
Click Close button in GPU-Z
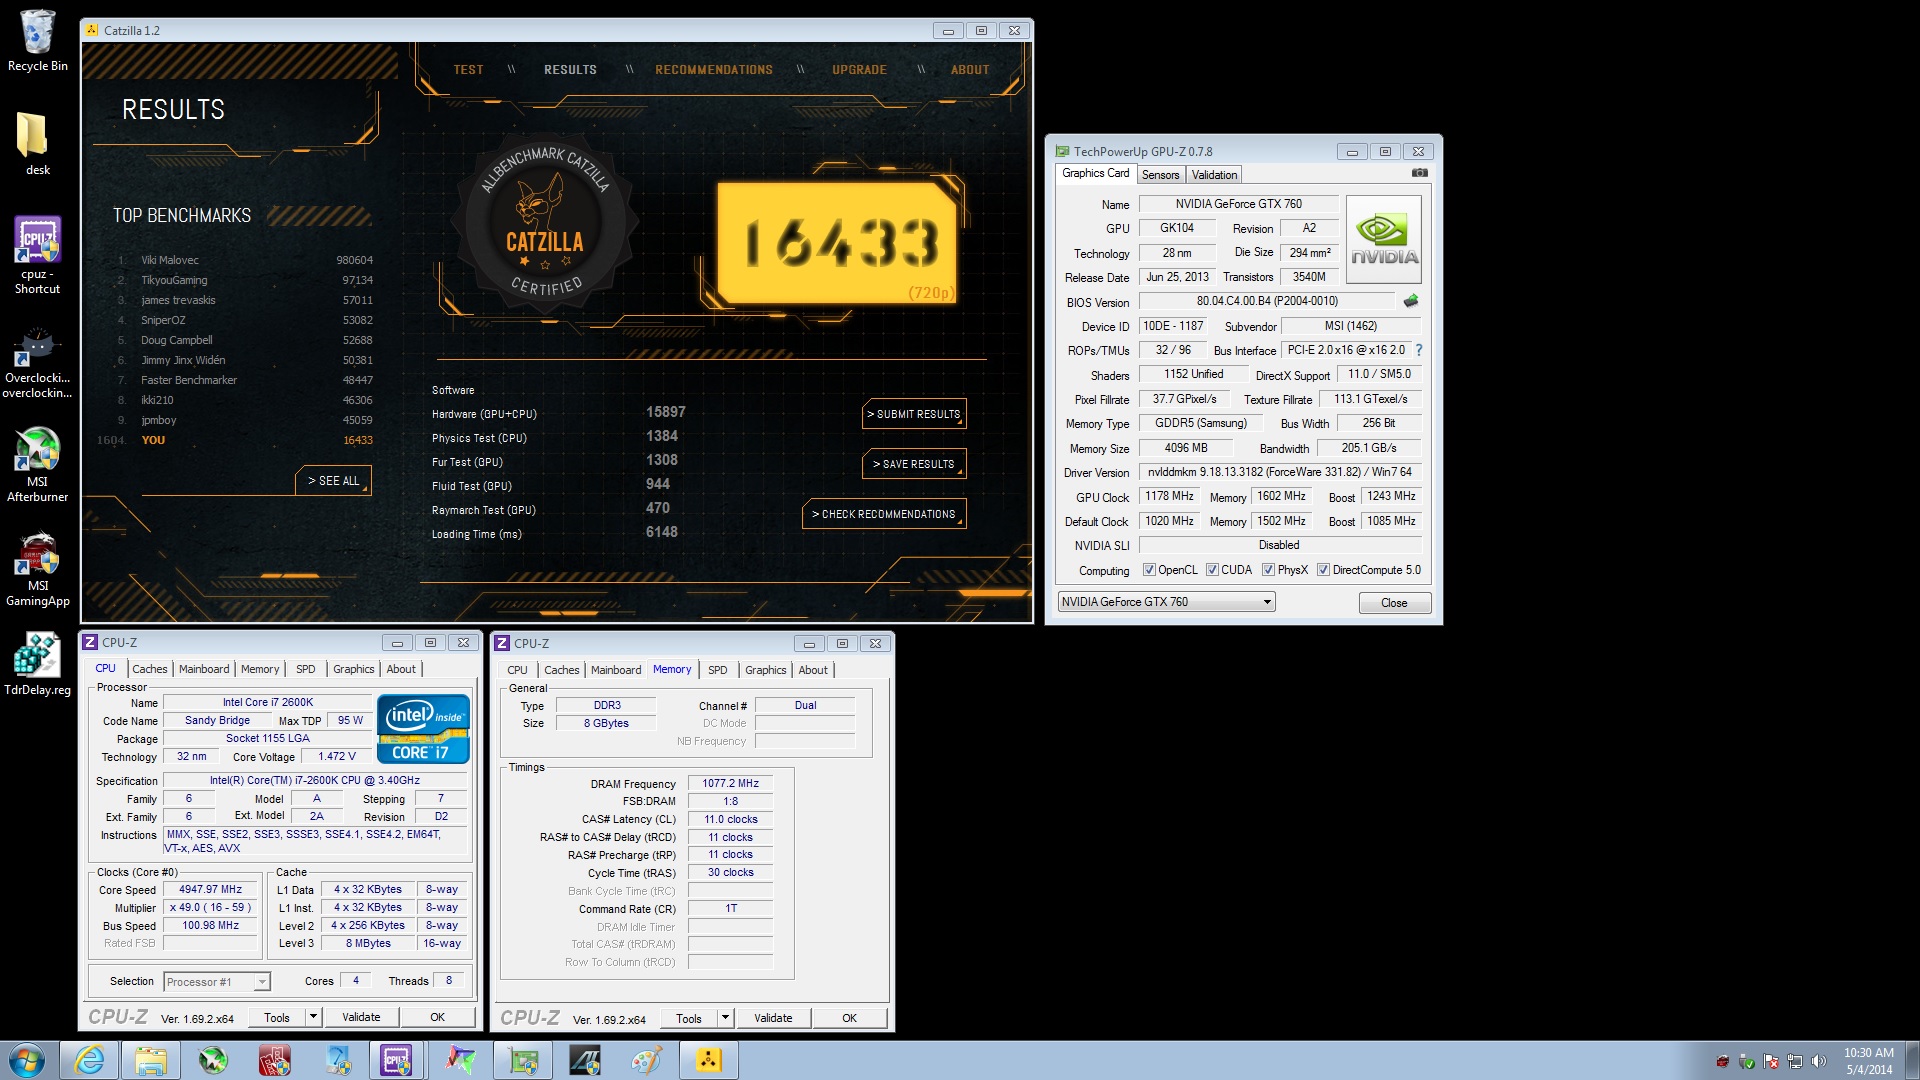pyautogui.click(x=1394, y=603)
